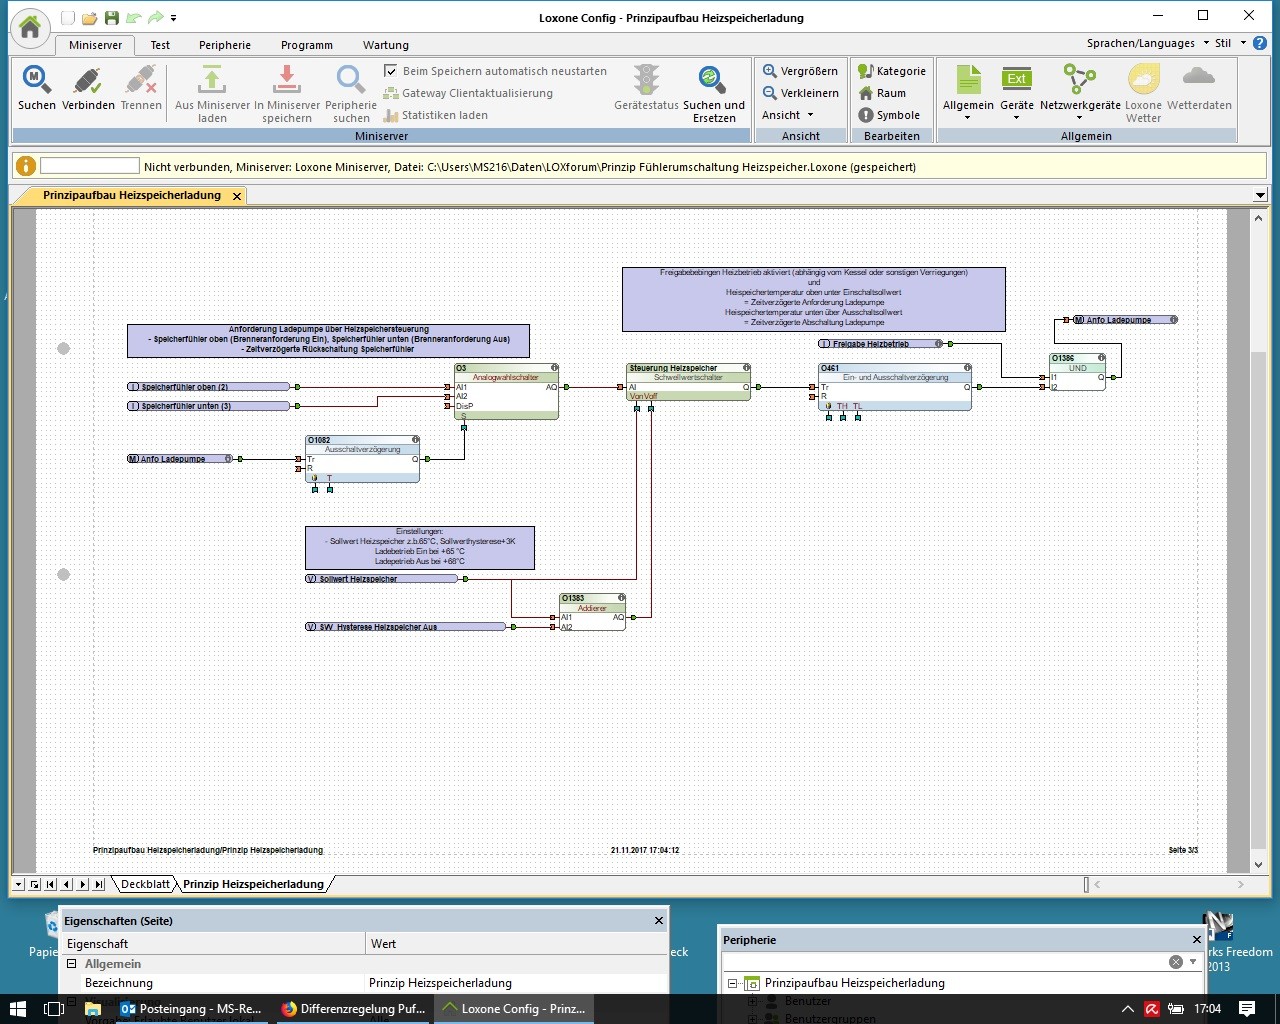This screenshot has width=1280, height=1024.
Task: Toggle 'Beim Speichern automatisch neustarten' checkbox
Action: coord(391,71)
